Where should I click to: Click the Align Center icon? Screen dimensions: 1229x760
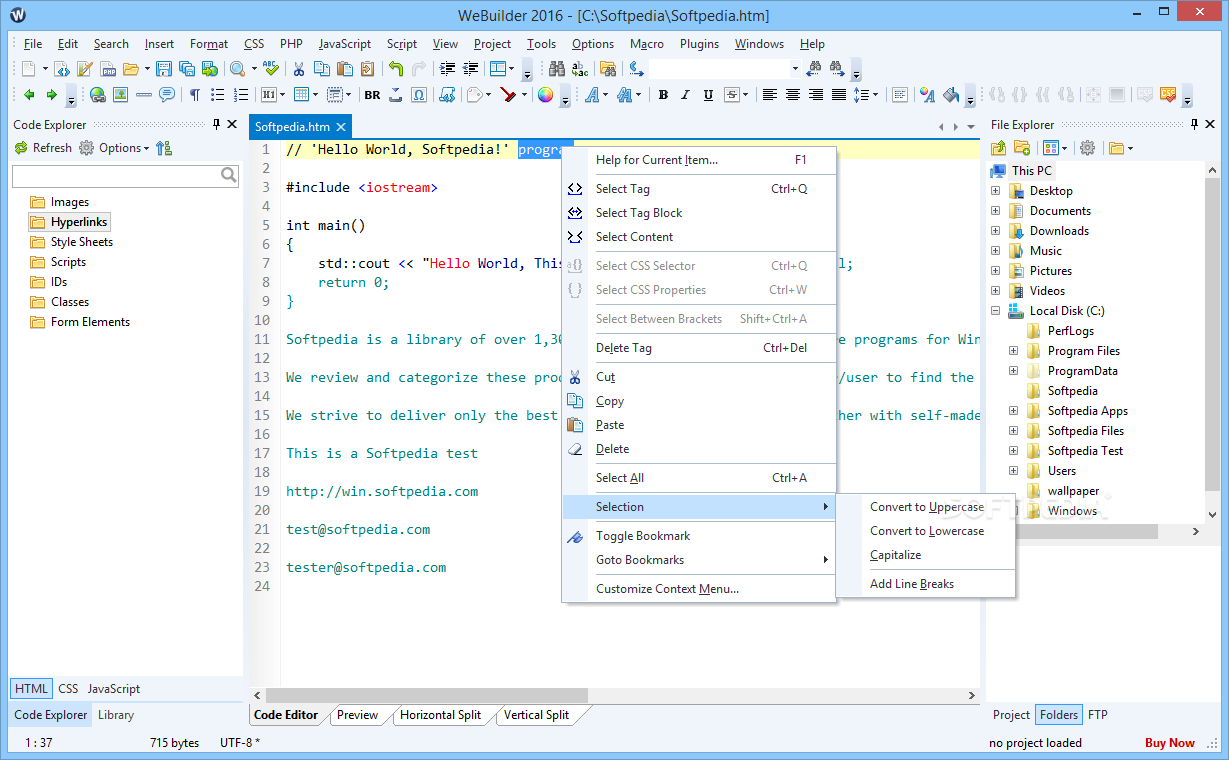pyautogui.click(x=792, y=95)
